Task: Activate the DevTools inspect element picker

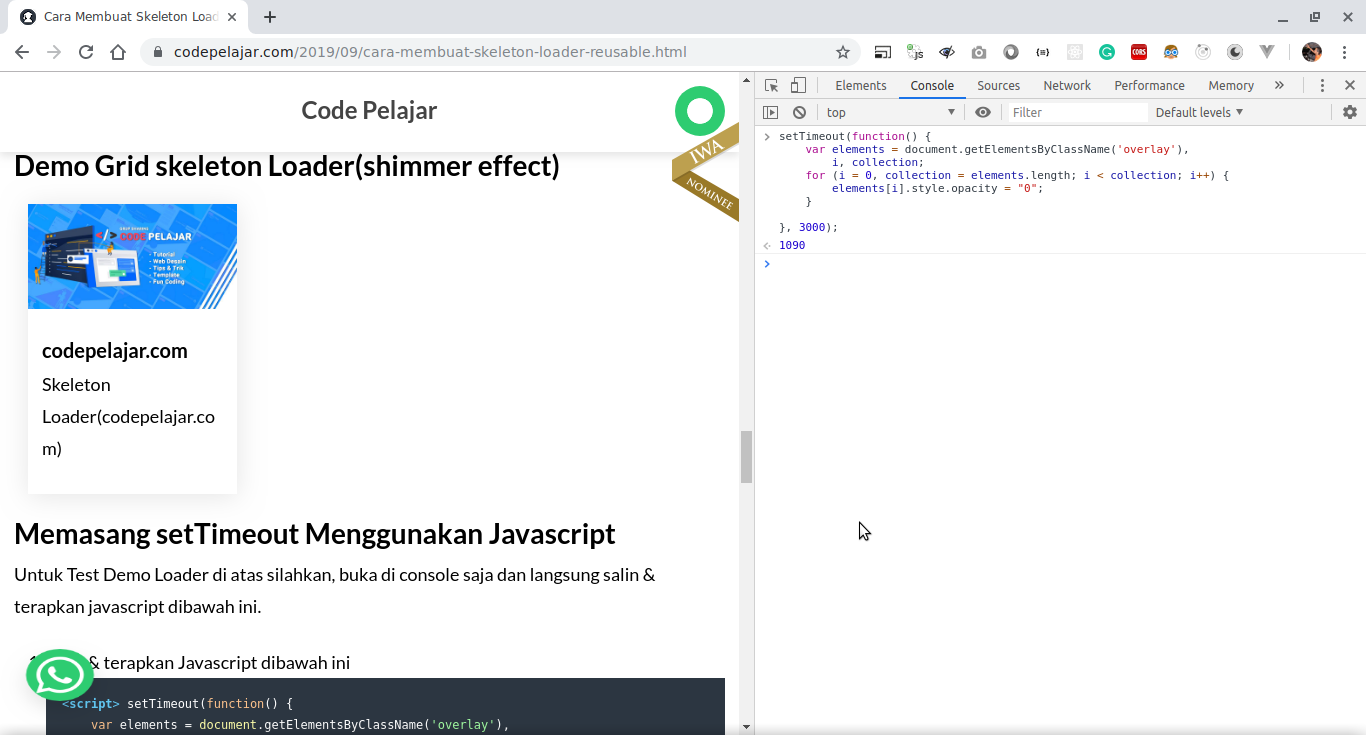Action: tap(771, 86)
